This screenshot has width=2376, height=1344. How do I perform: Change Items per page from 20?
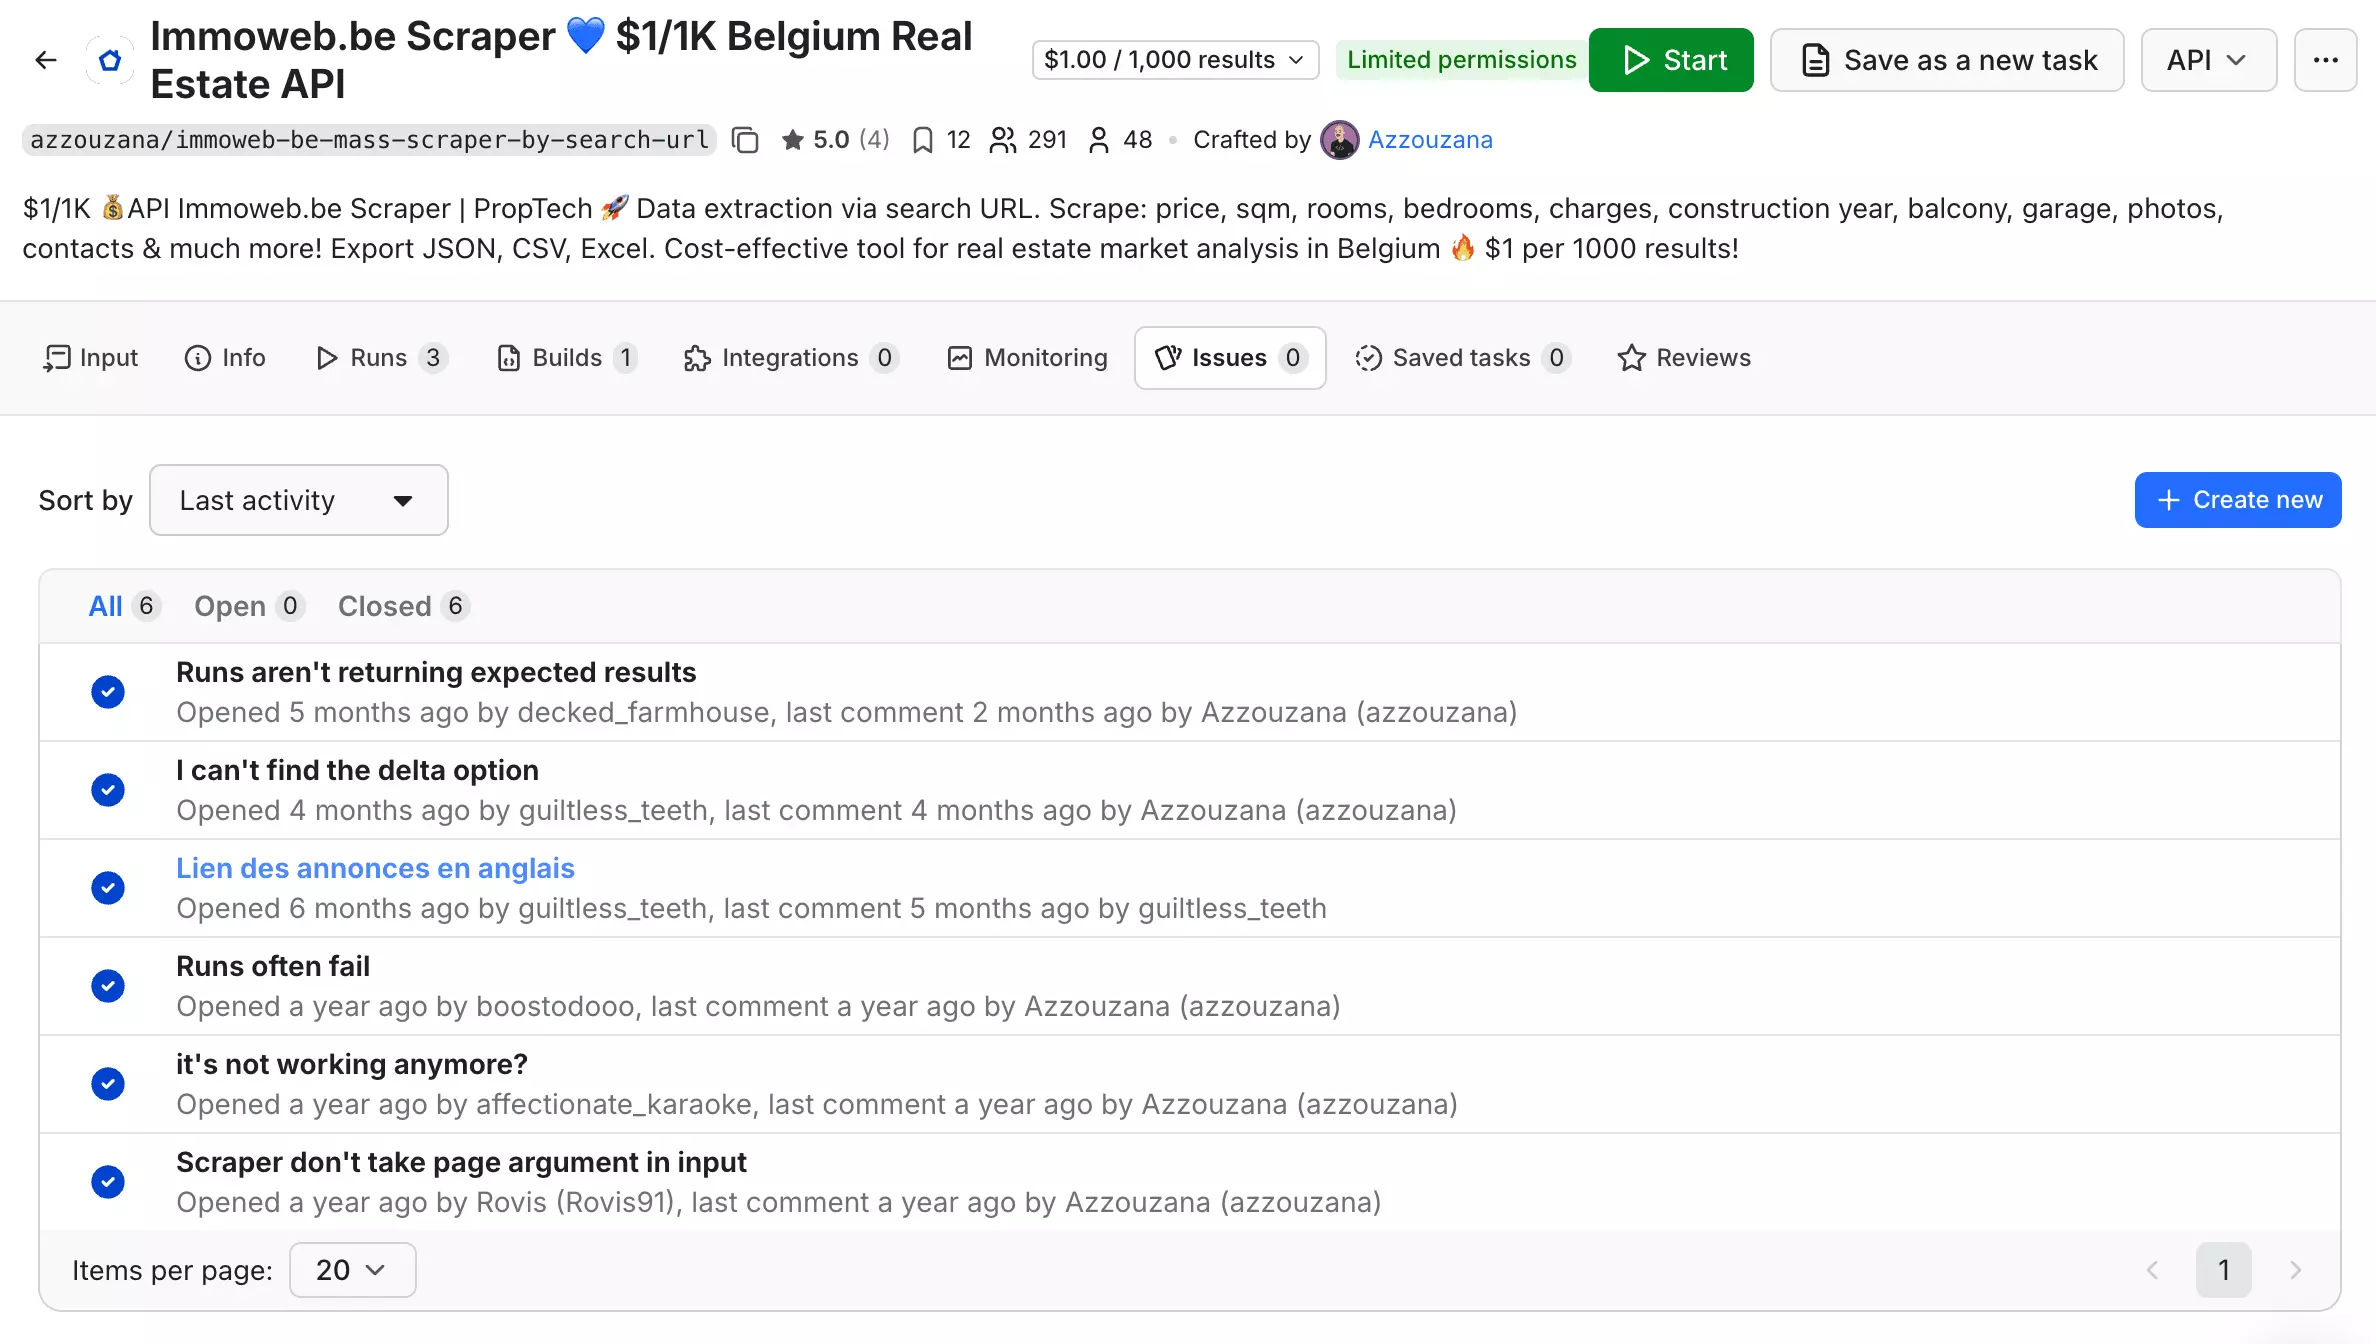352,1270
